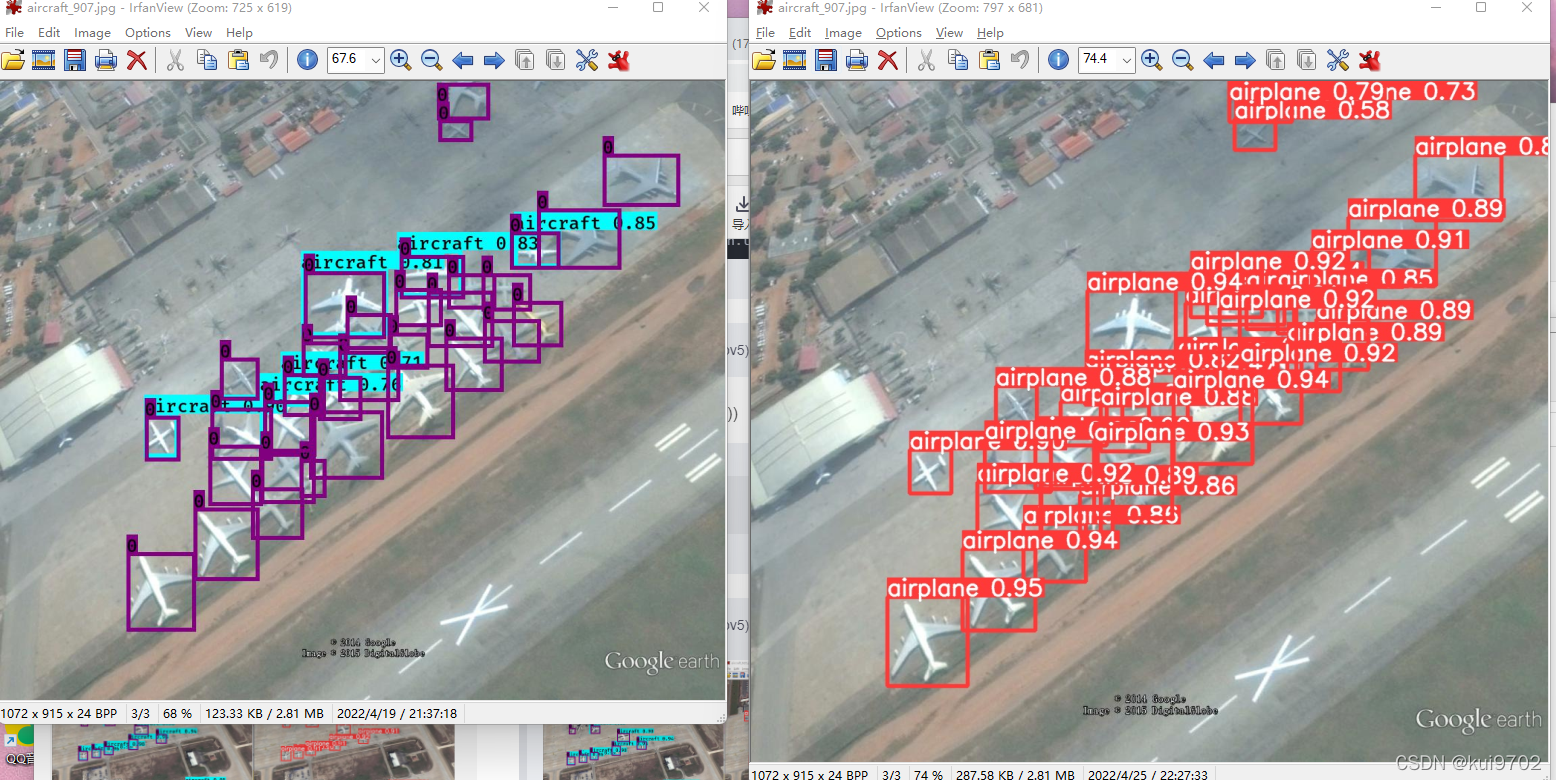The width and height of the screenshot is (1556, 780).
Task: Click Zoom in magnifier in right IrfanView window
Action: [x=1152, y=60]
